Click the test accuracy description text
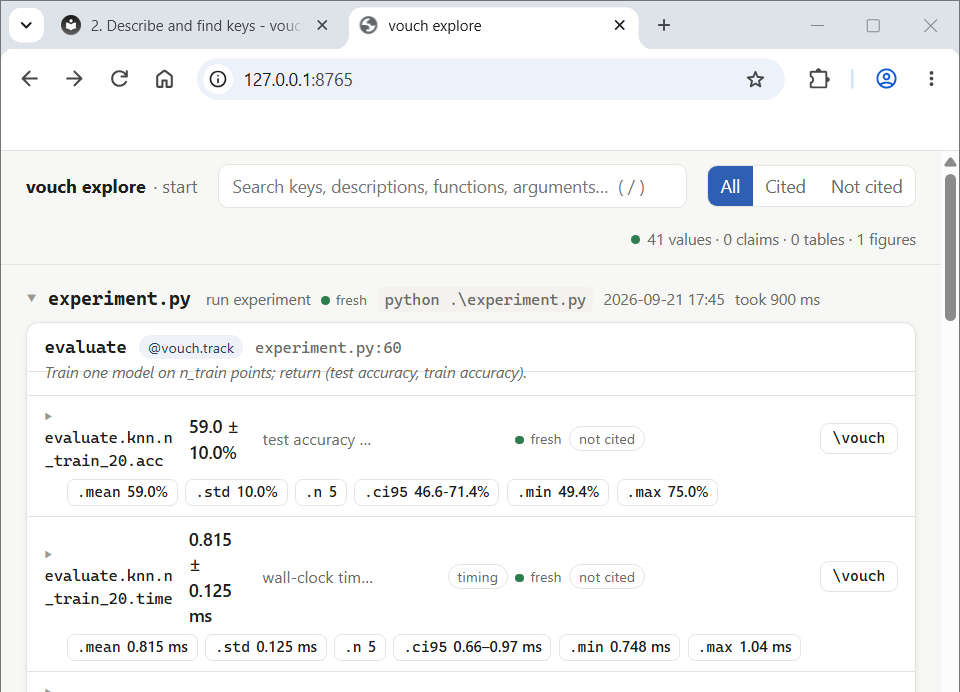 317,440
